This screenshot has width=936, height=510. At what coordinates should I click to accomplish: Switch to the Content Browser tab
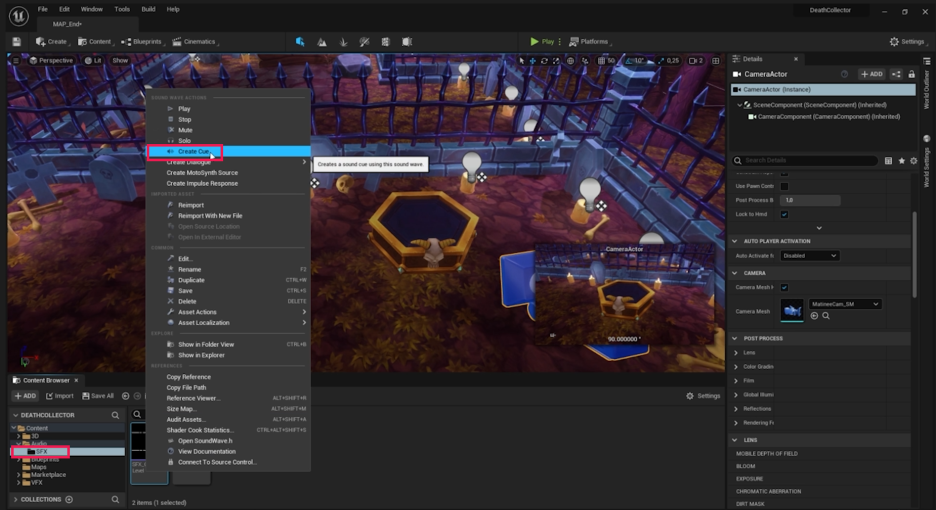(x=45, y=380)
